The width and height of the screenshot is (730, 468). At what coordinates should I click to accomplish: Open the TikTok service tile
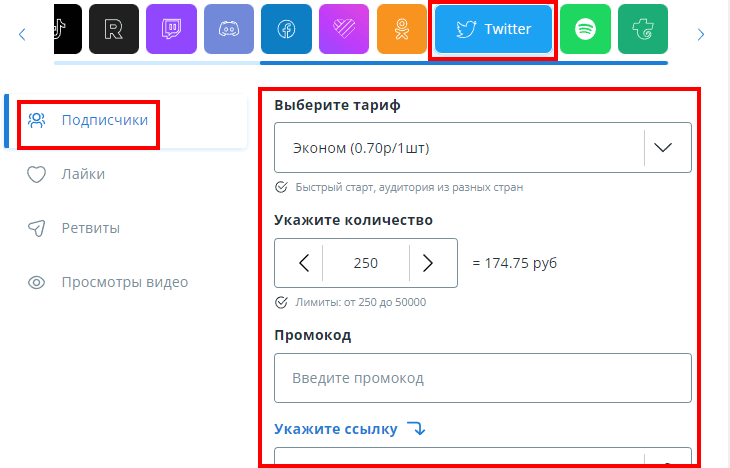68,29
